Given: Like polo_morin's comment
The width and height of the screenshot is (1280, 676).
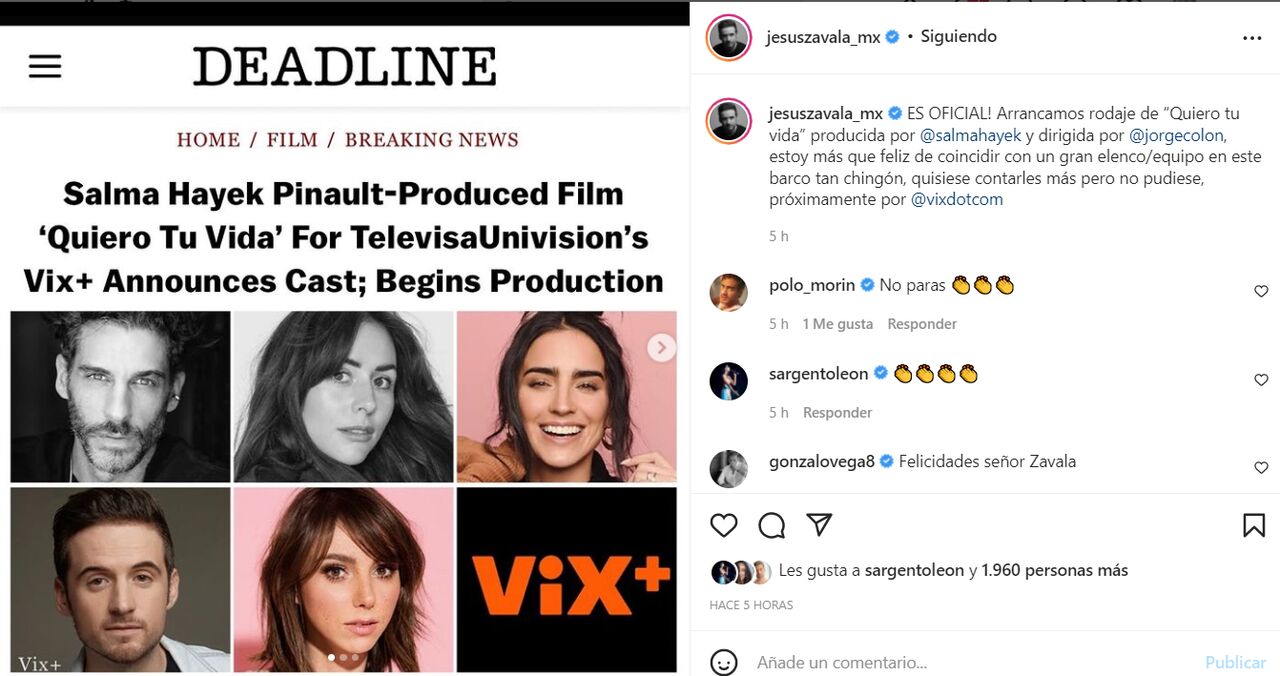Looking at the screenshot, I should coord(1261,291).
